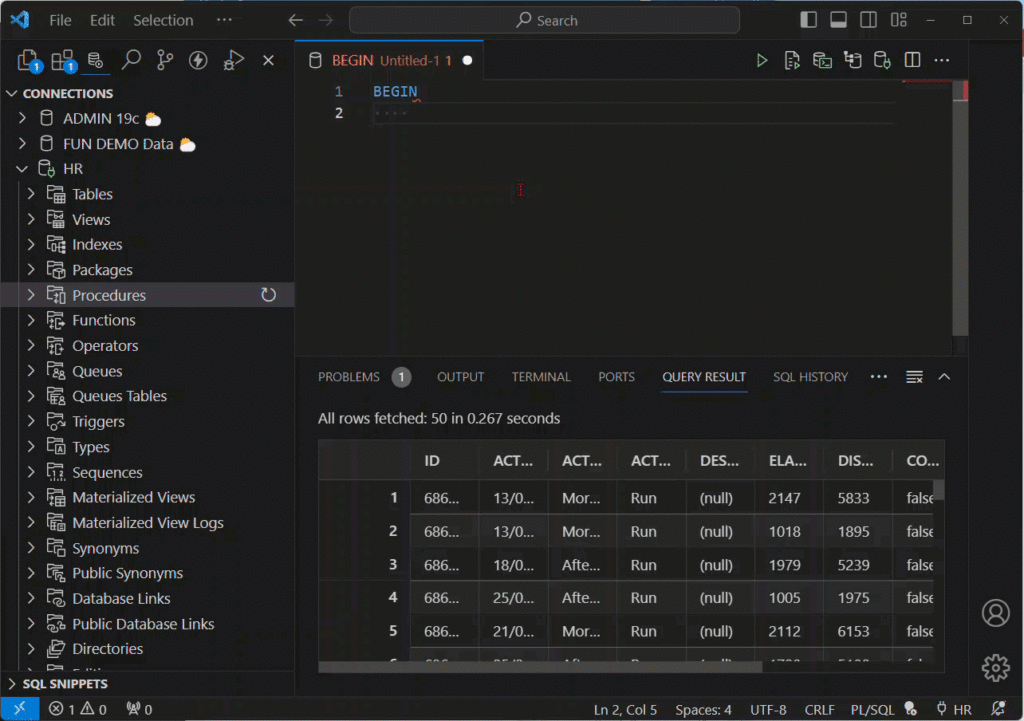Toggle the bottom panel layout button
Image resolution: width=1024 pixels, height=721 pixels.
coord(839,20)
